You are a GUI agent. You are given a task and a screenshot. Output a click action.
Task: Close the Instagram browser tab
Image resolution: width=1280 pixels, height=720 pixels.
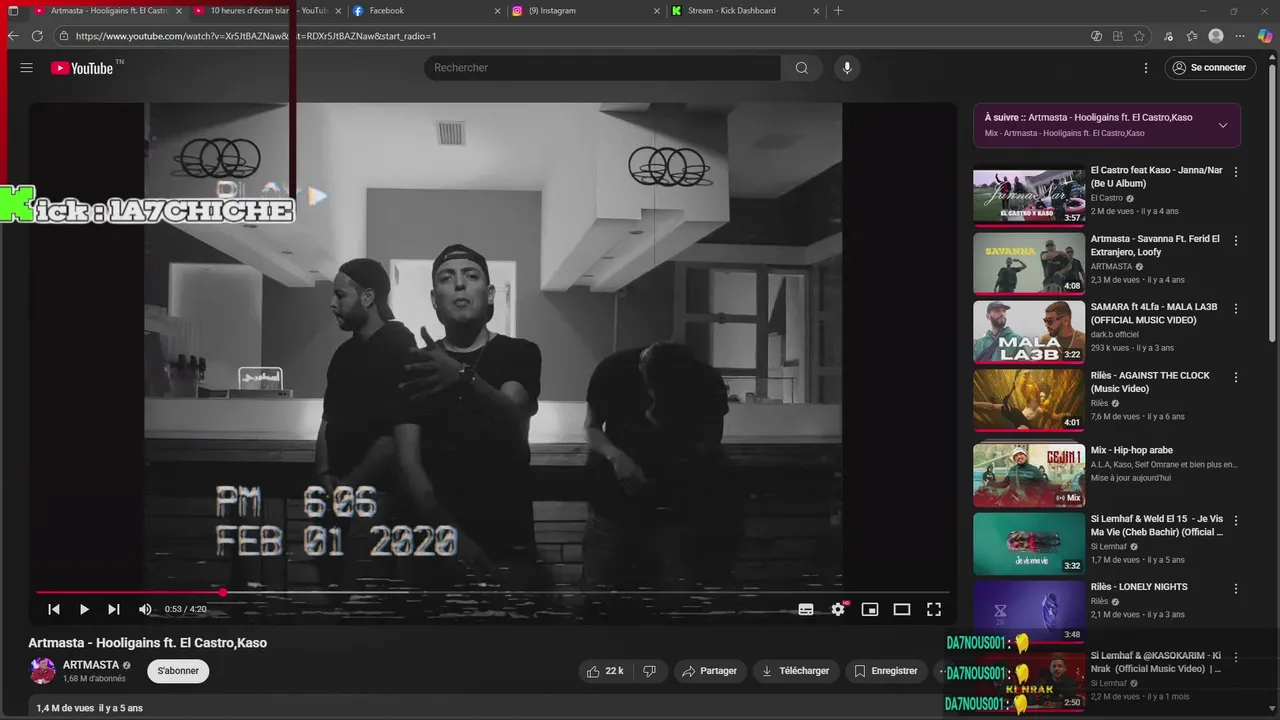pos(657,11)
